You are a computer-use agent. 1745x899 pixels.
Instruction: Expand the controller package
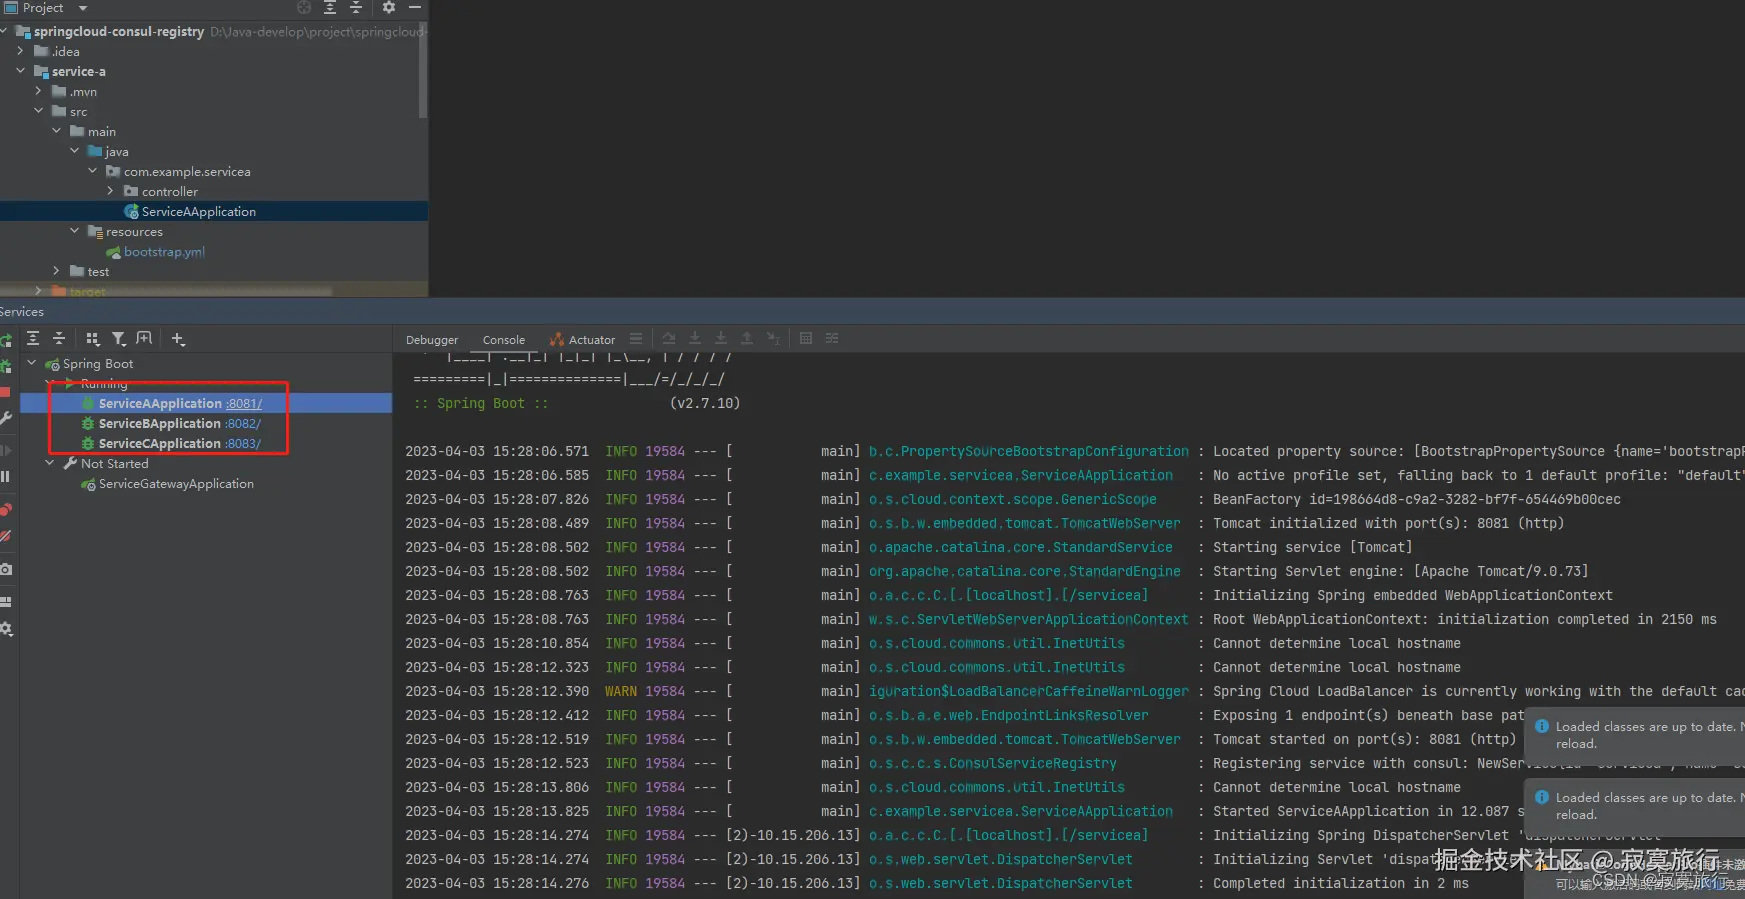tap(111, 191)
